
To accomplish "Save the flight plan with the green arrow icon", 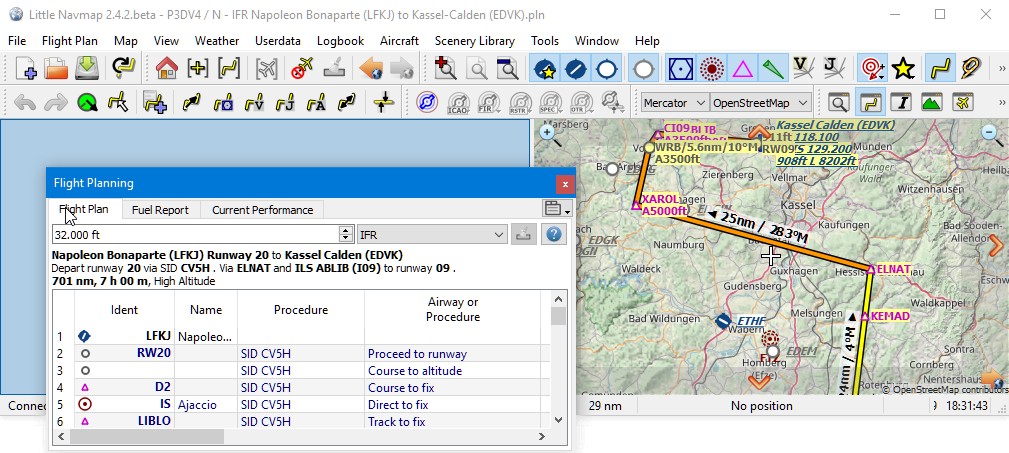I will click(87, 68).
